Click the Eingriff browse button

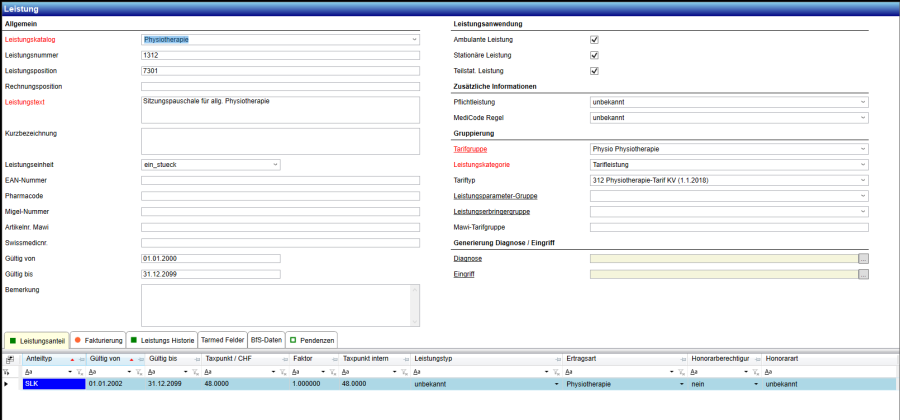(x=863, y=274)
